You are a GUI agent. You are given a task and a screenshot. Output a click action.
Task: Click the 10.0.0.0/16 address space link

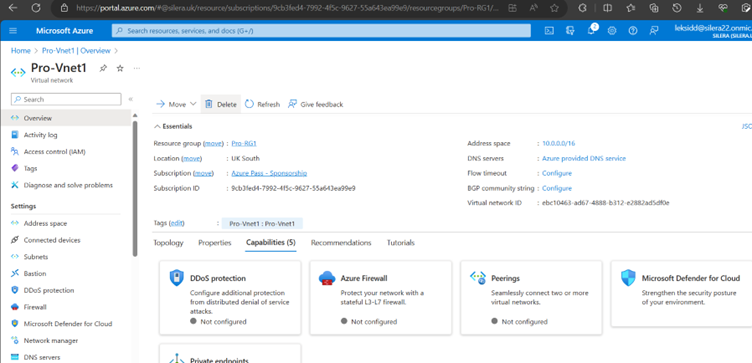(559, 143)
